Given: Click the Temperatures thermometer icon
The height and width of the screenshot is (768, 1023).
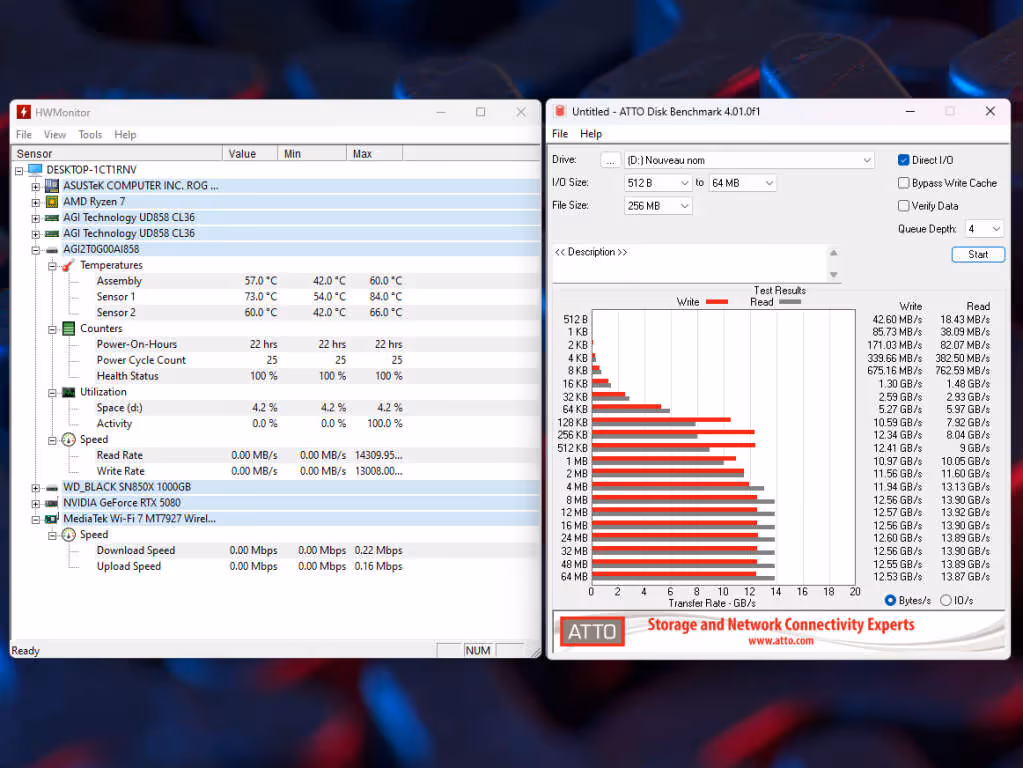Looking at the screenshot, I should tap(69, 265).
